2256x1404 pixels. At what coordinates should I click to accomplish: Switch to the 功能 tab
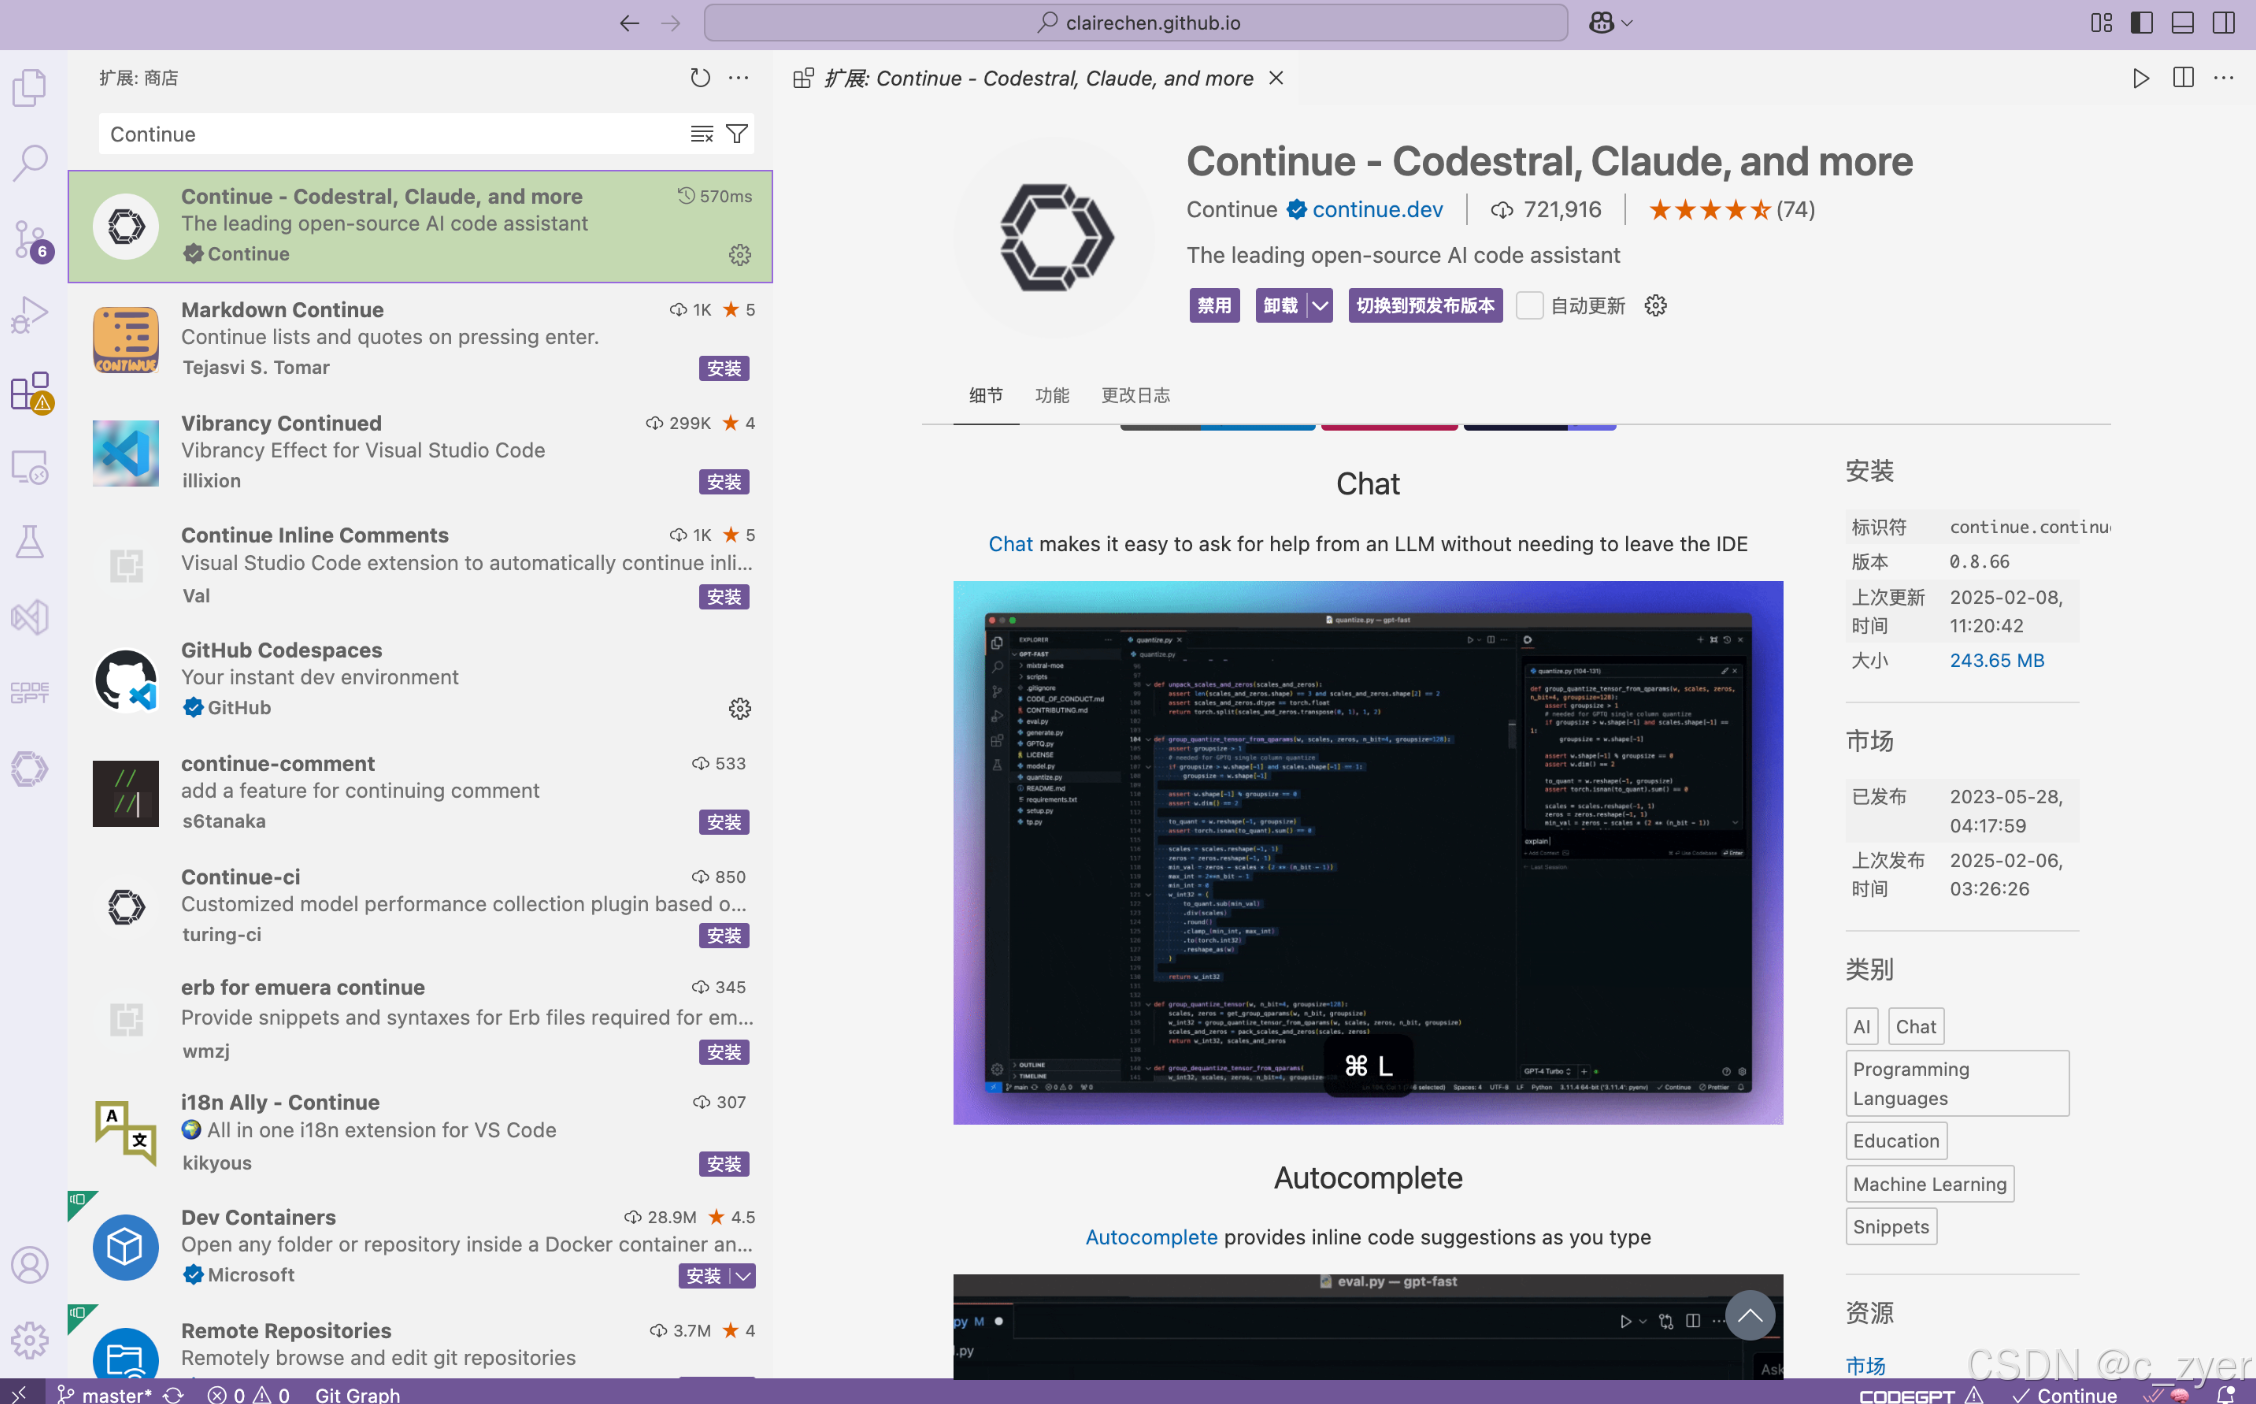coord(1052,395)
